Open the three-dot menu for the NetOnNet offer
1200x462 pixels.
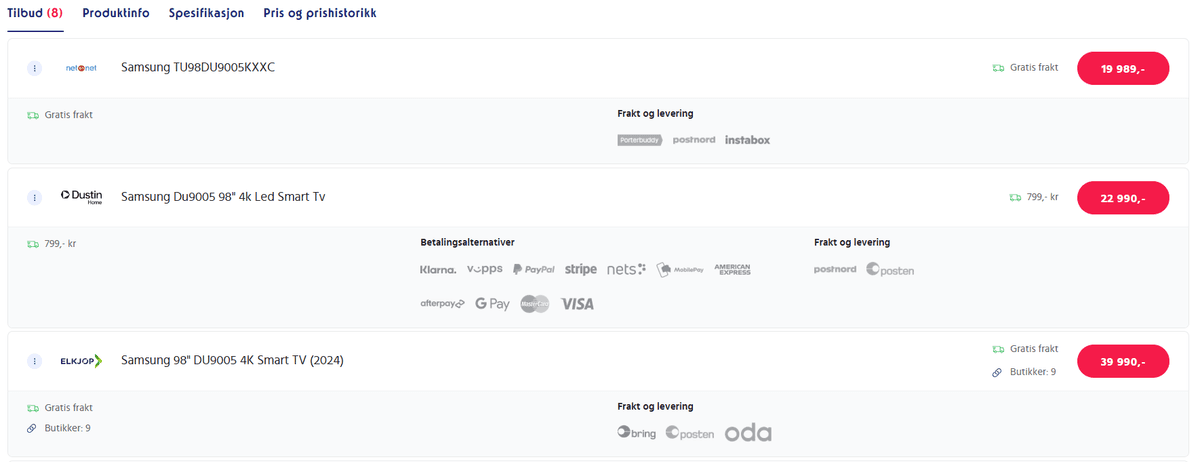34,68
